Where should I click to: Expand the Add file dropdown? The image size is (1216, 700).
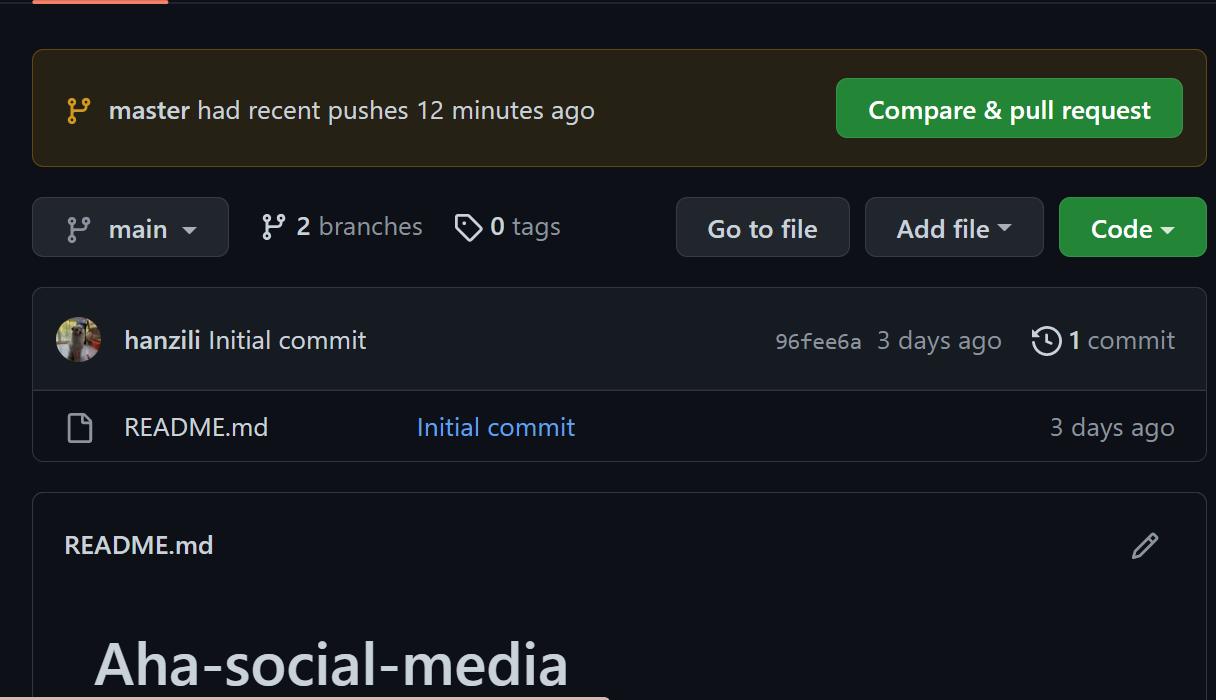pos(953,227)
